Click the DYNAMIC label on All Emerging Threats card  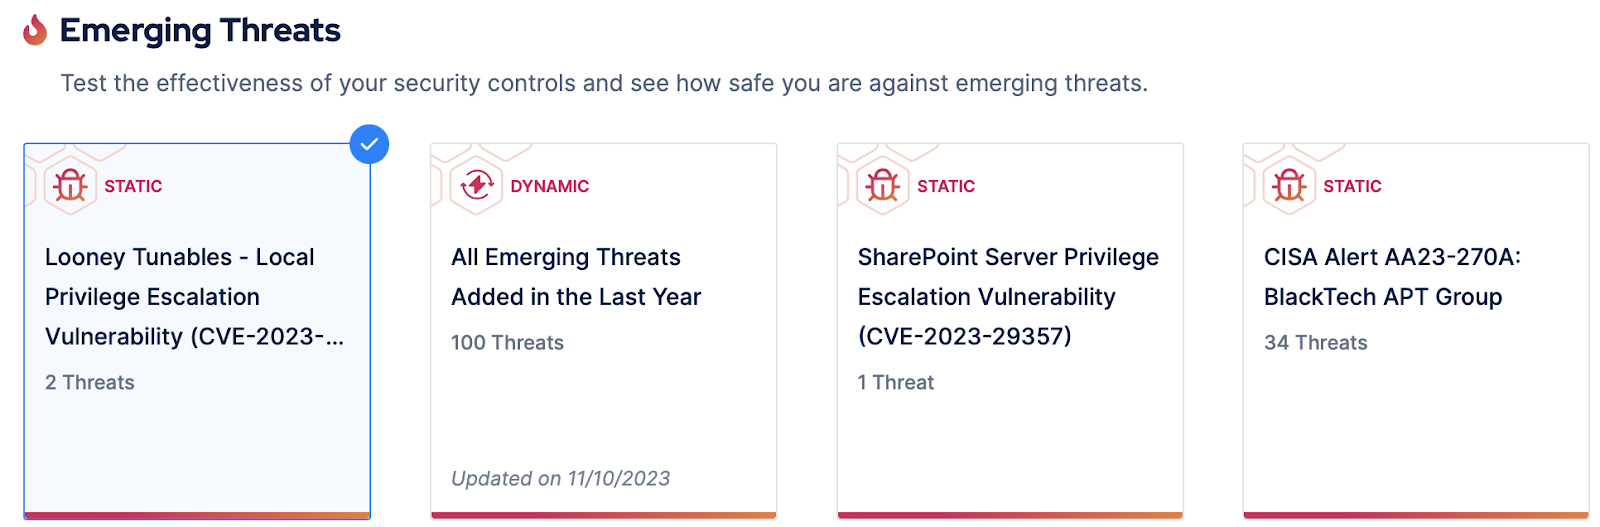click(549, 186)
